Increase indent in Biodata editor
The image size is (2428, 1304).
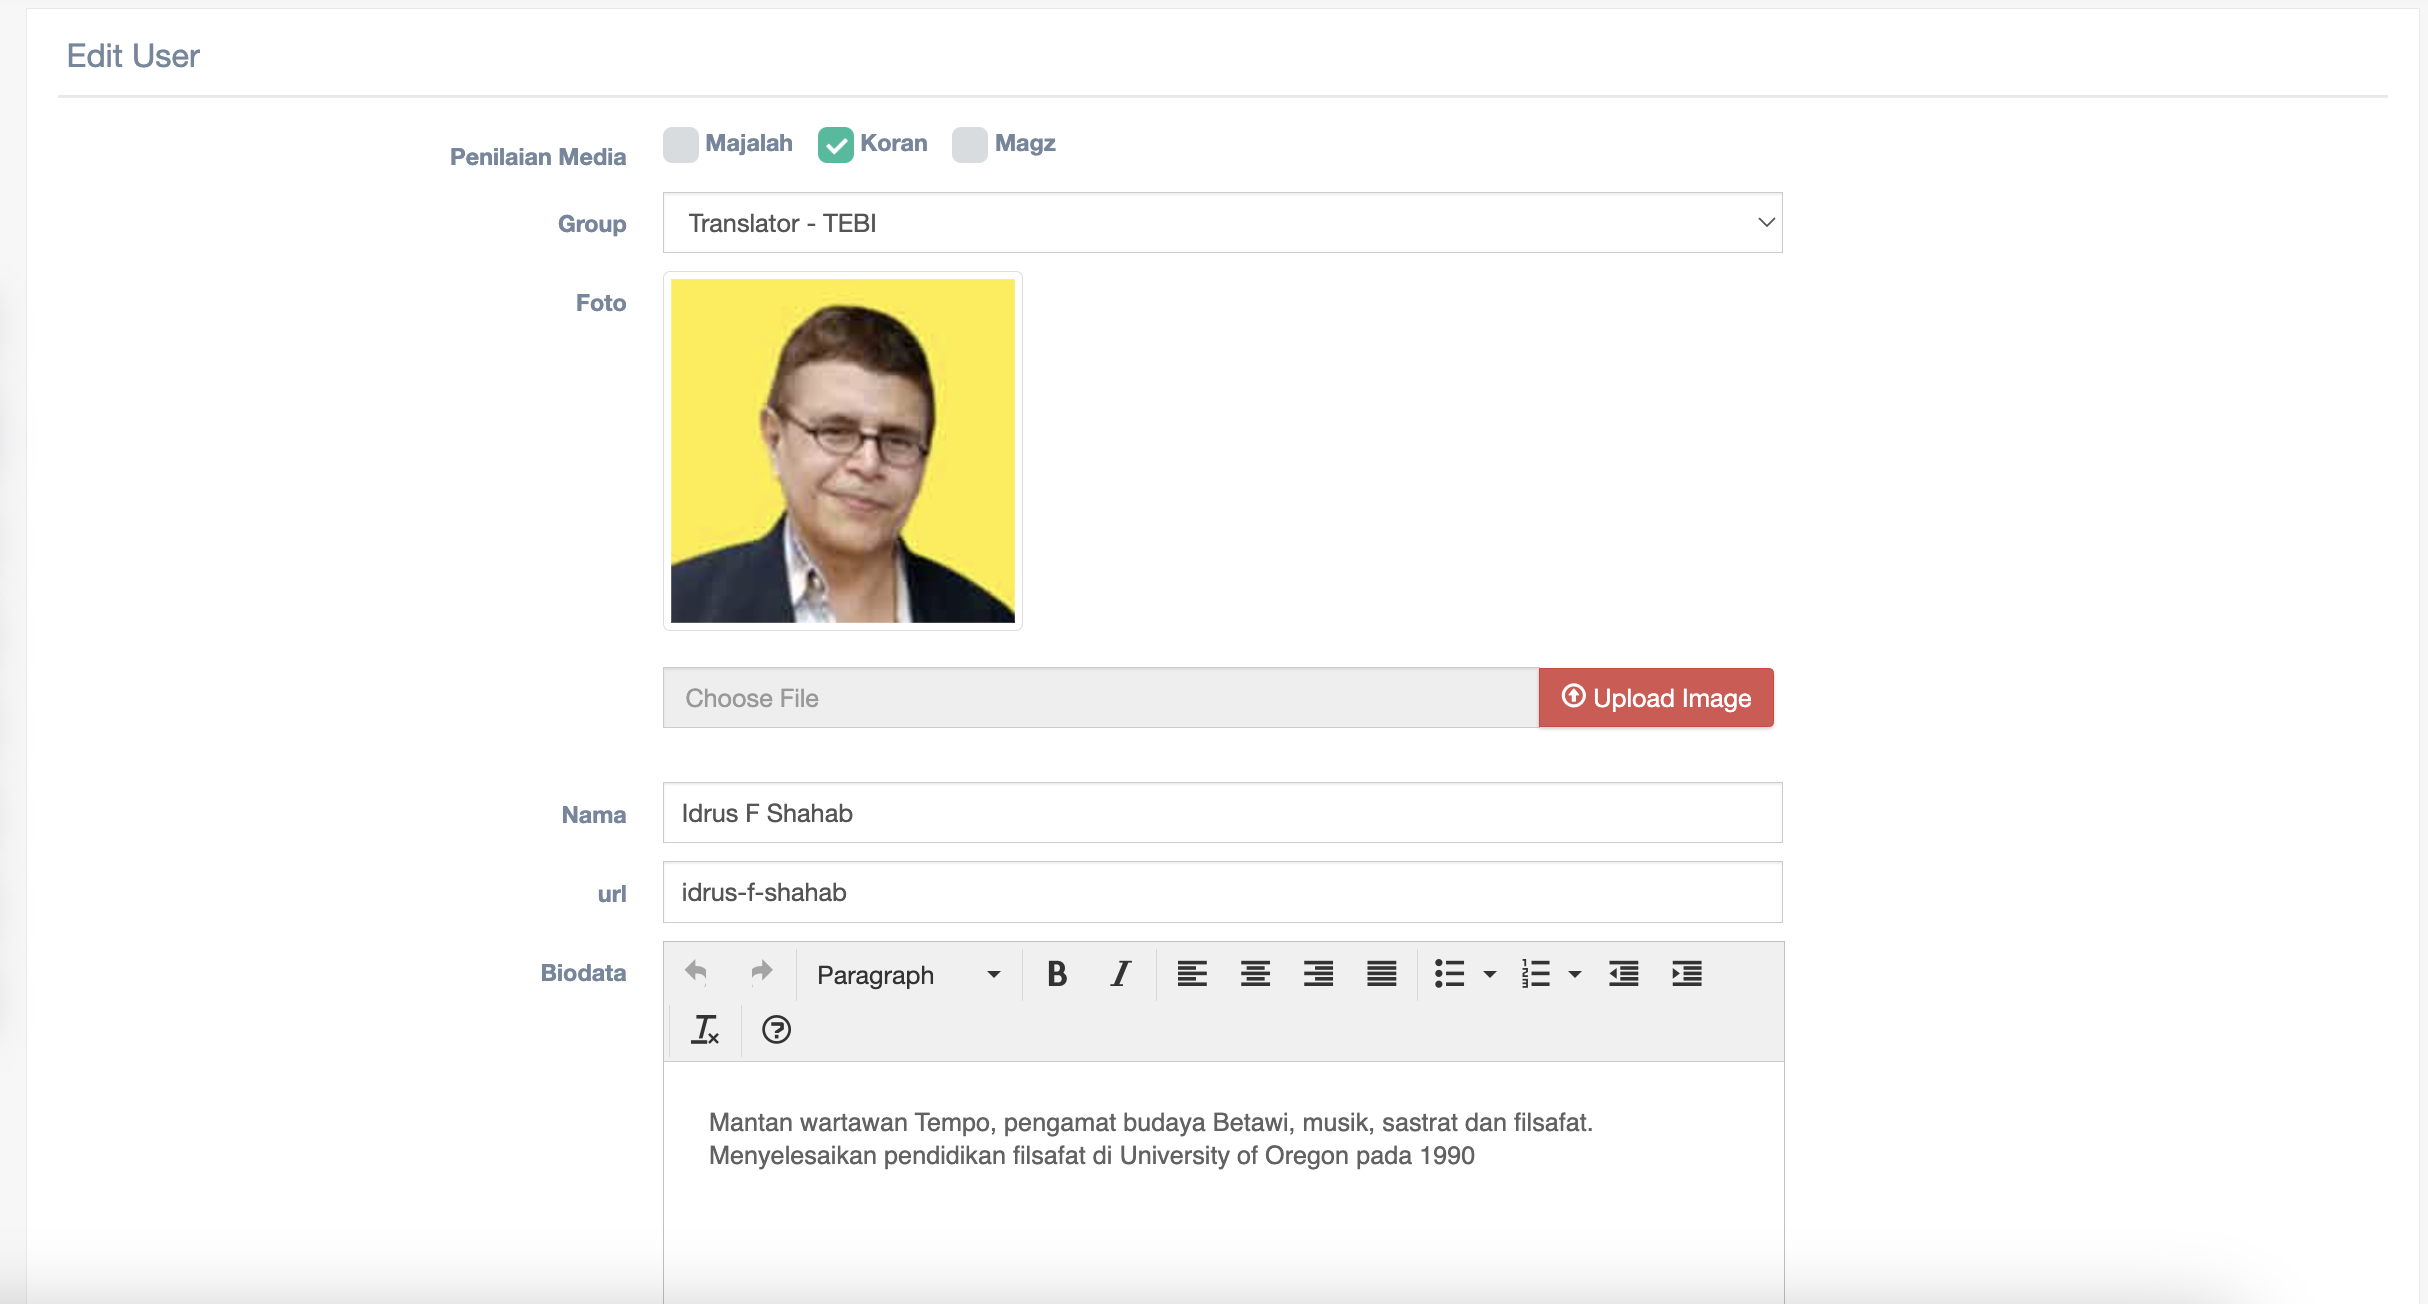(1687, 973)
